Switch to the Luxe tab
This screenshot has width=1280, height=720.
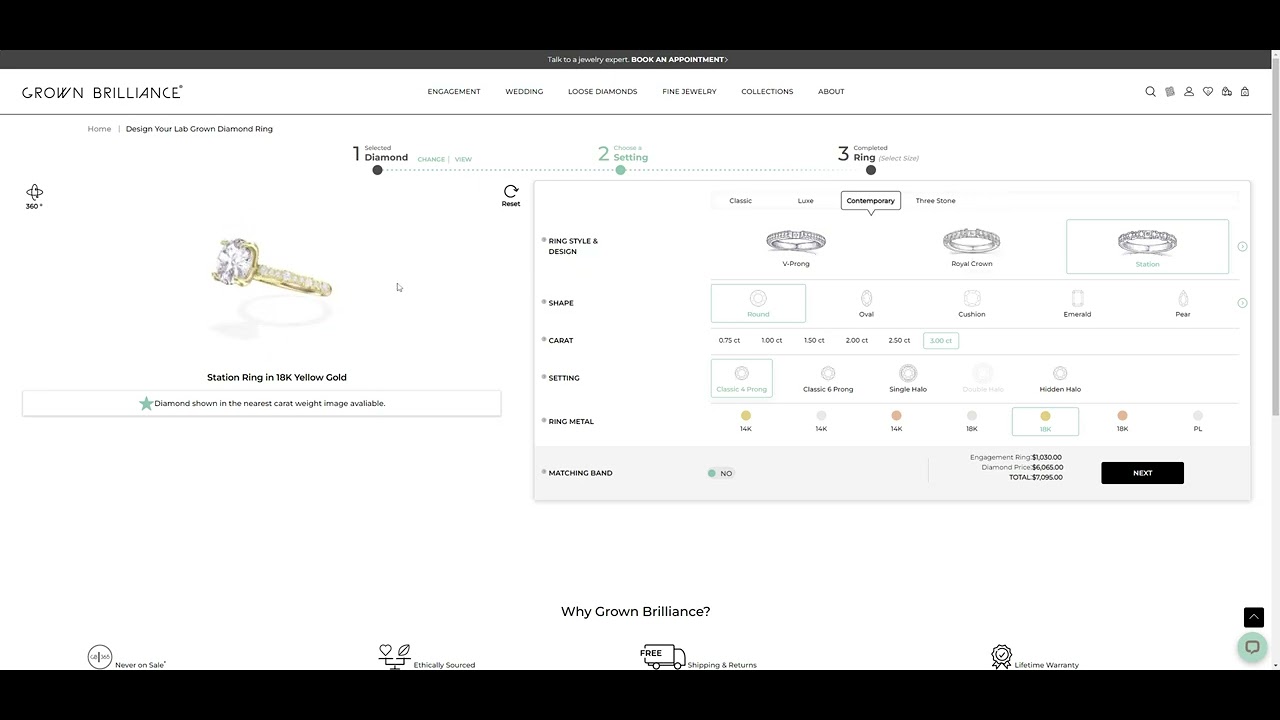click(805, 200)
